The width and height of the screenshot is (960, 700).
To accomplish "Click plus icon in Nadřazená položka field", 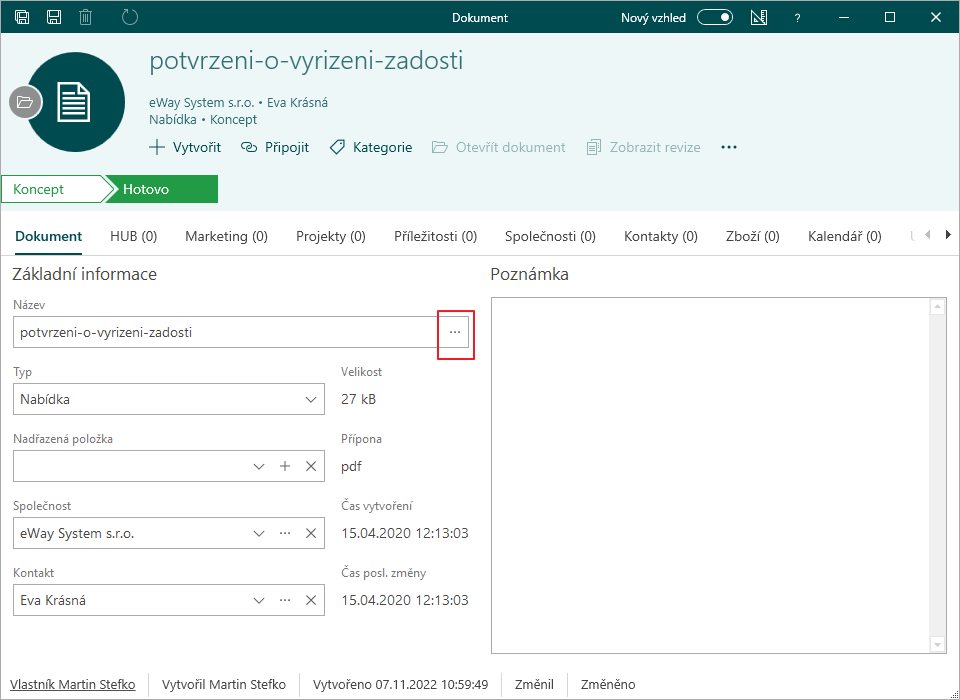I will coord(285,467).
